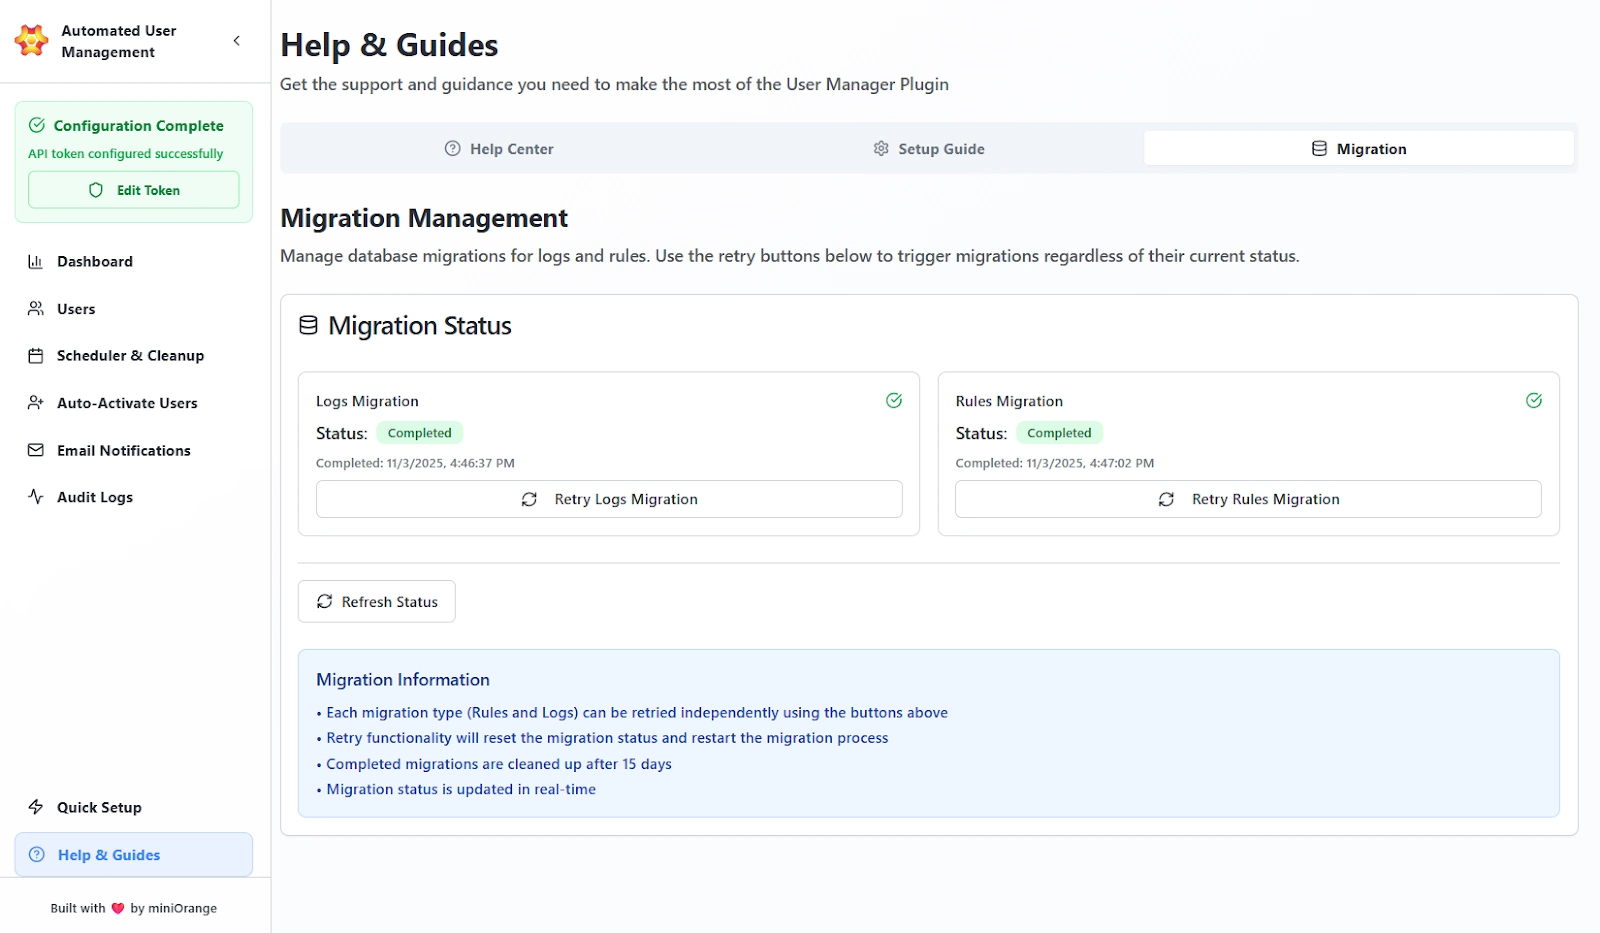Open the Setup Guide tab
1600x933 pixels.
pos(928,148)
